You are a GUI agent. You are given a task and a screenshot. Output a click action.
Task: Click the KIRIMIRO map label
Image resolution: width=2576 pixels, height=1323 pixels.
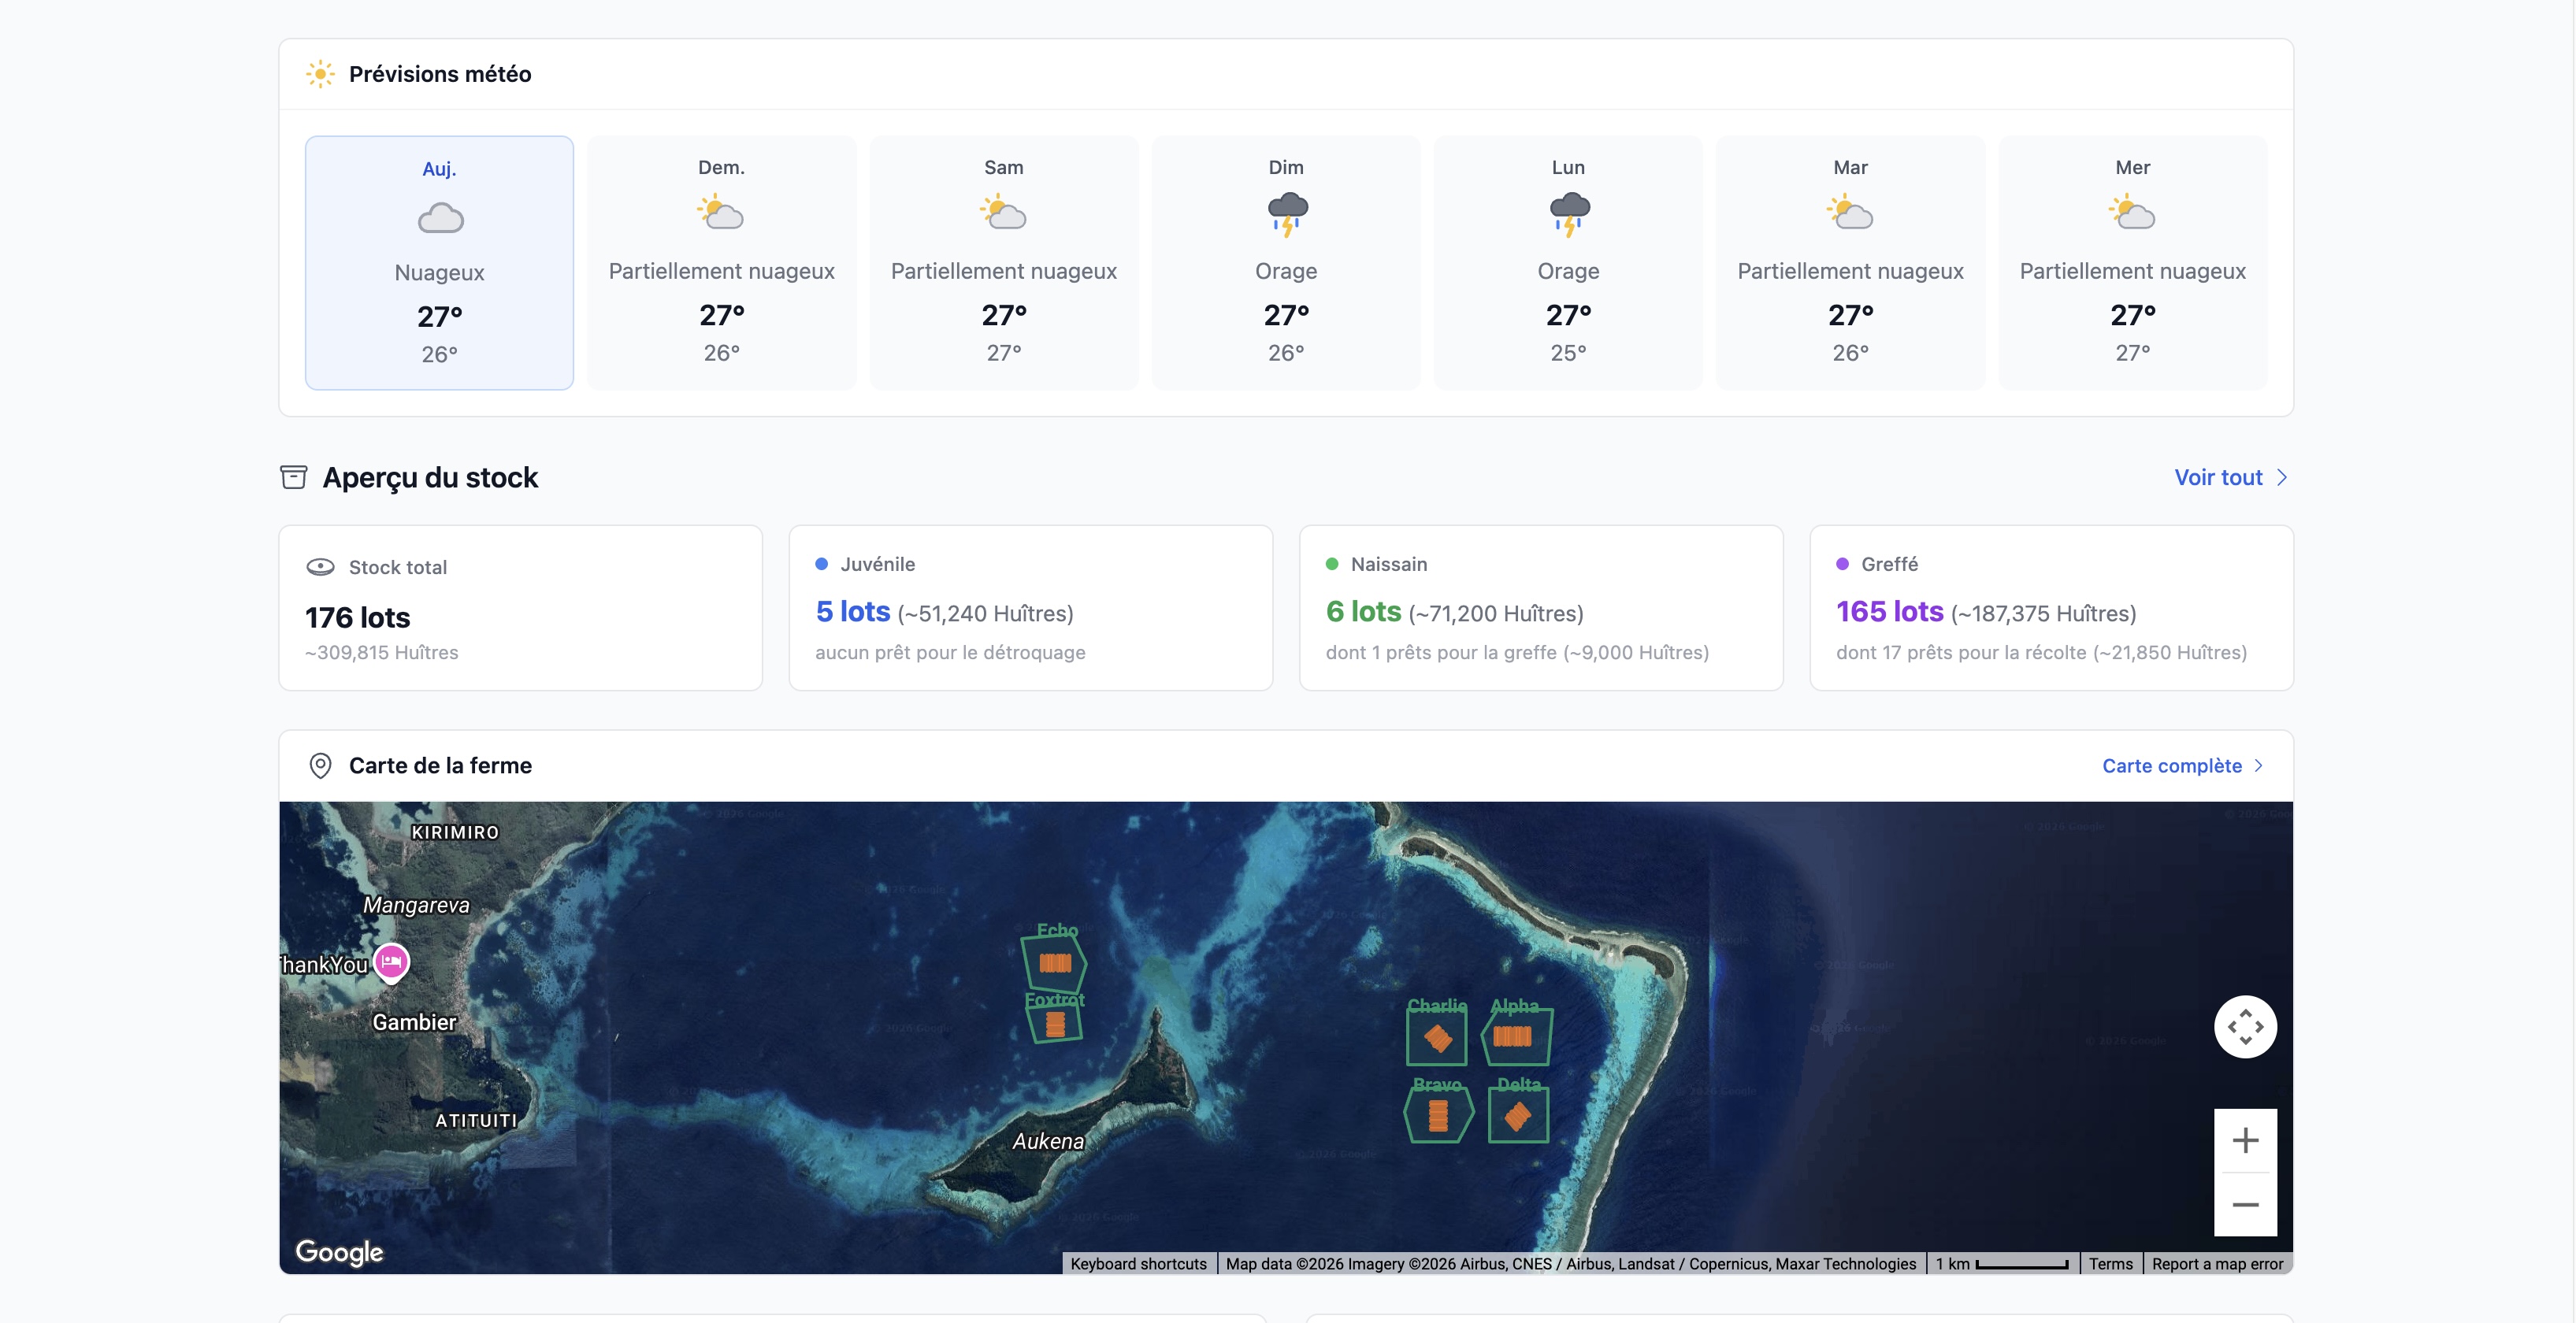click(x=455, y=832)
